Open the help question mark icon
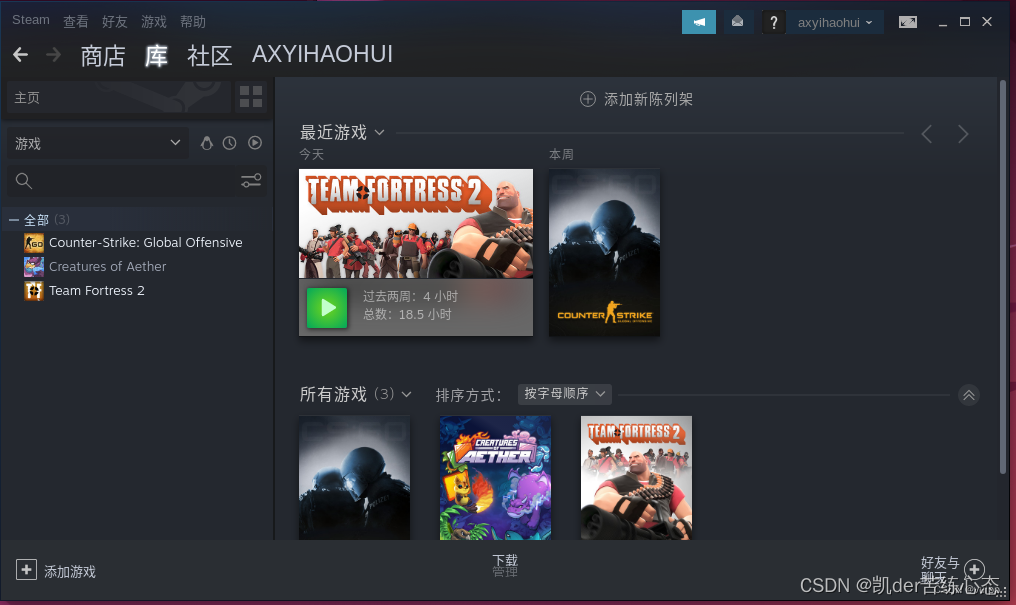 tap(774, 22)
